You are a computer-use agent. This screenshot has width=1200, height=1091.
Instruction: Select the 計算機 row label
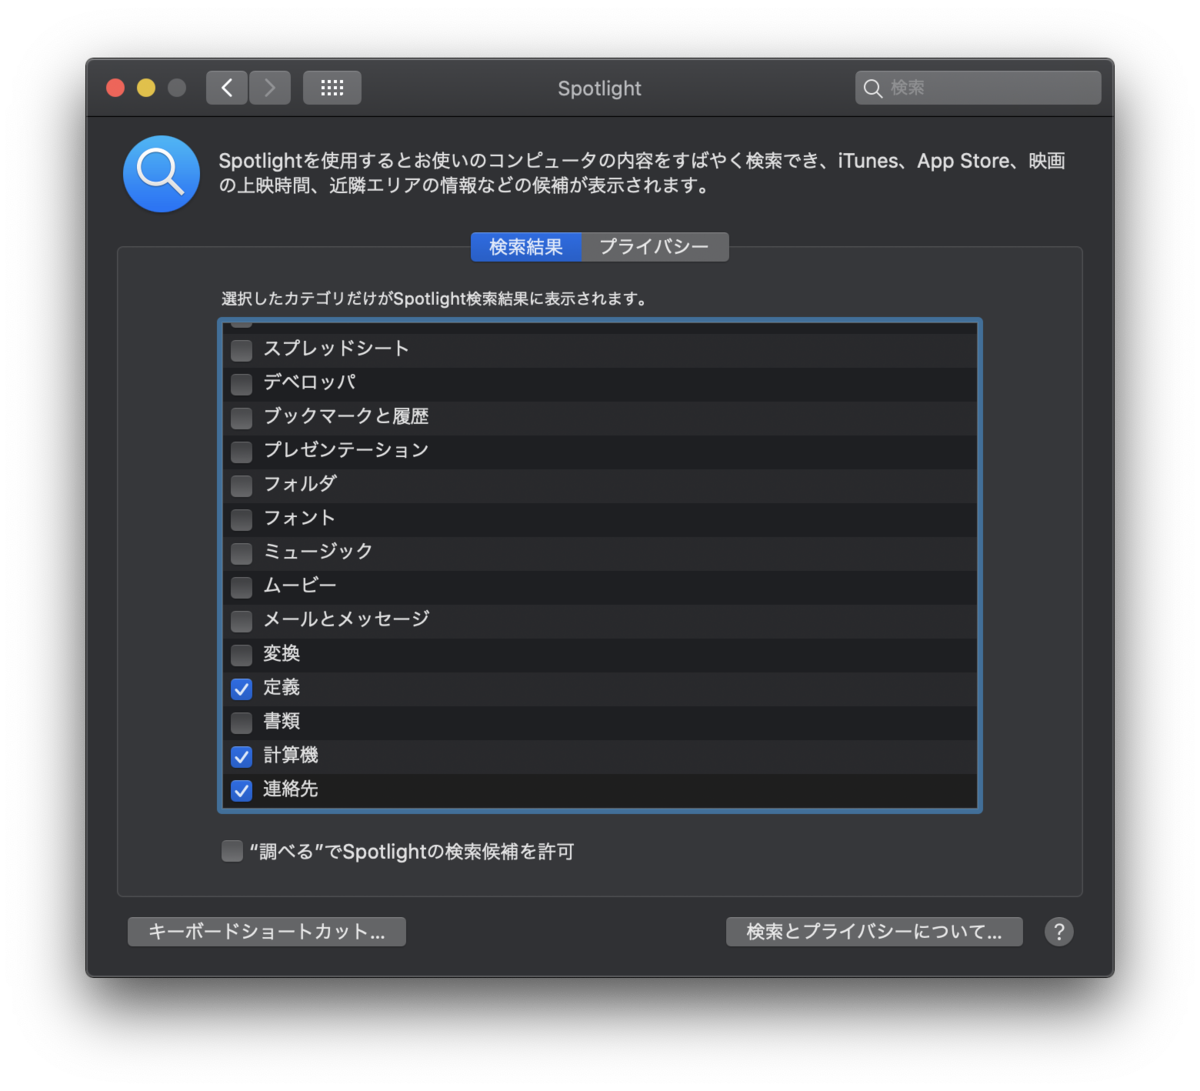tap(290, 756)
